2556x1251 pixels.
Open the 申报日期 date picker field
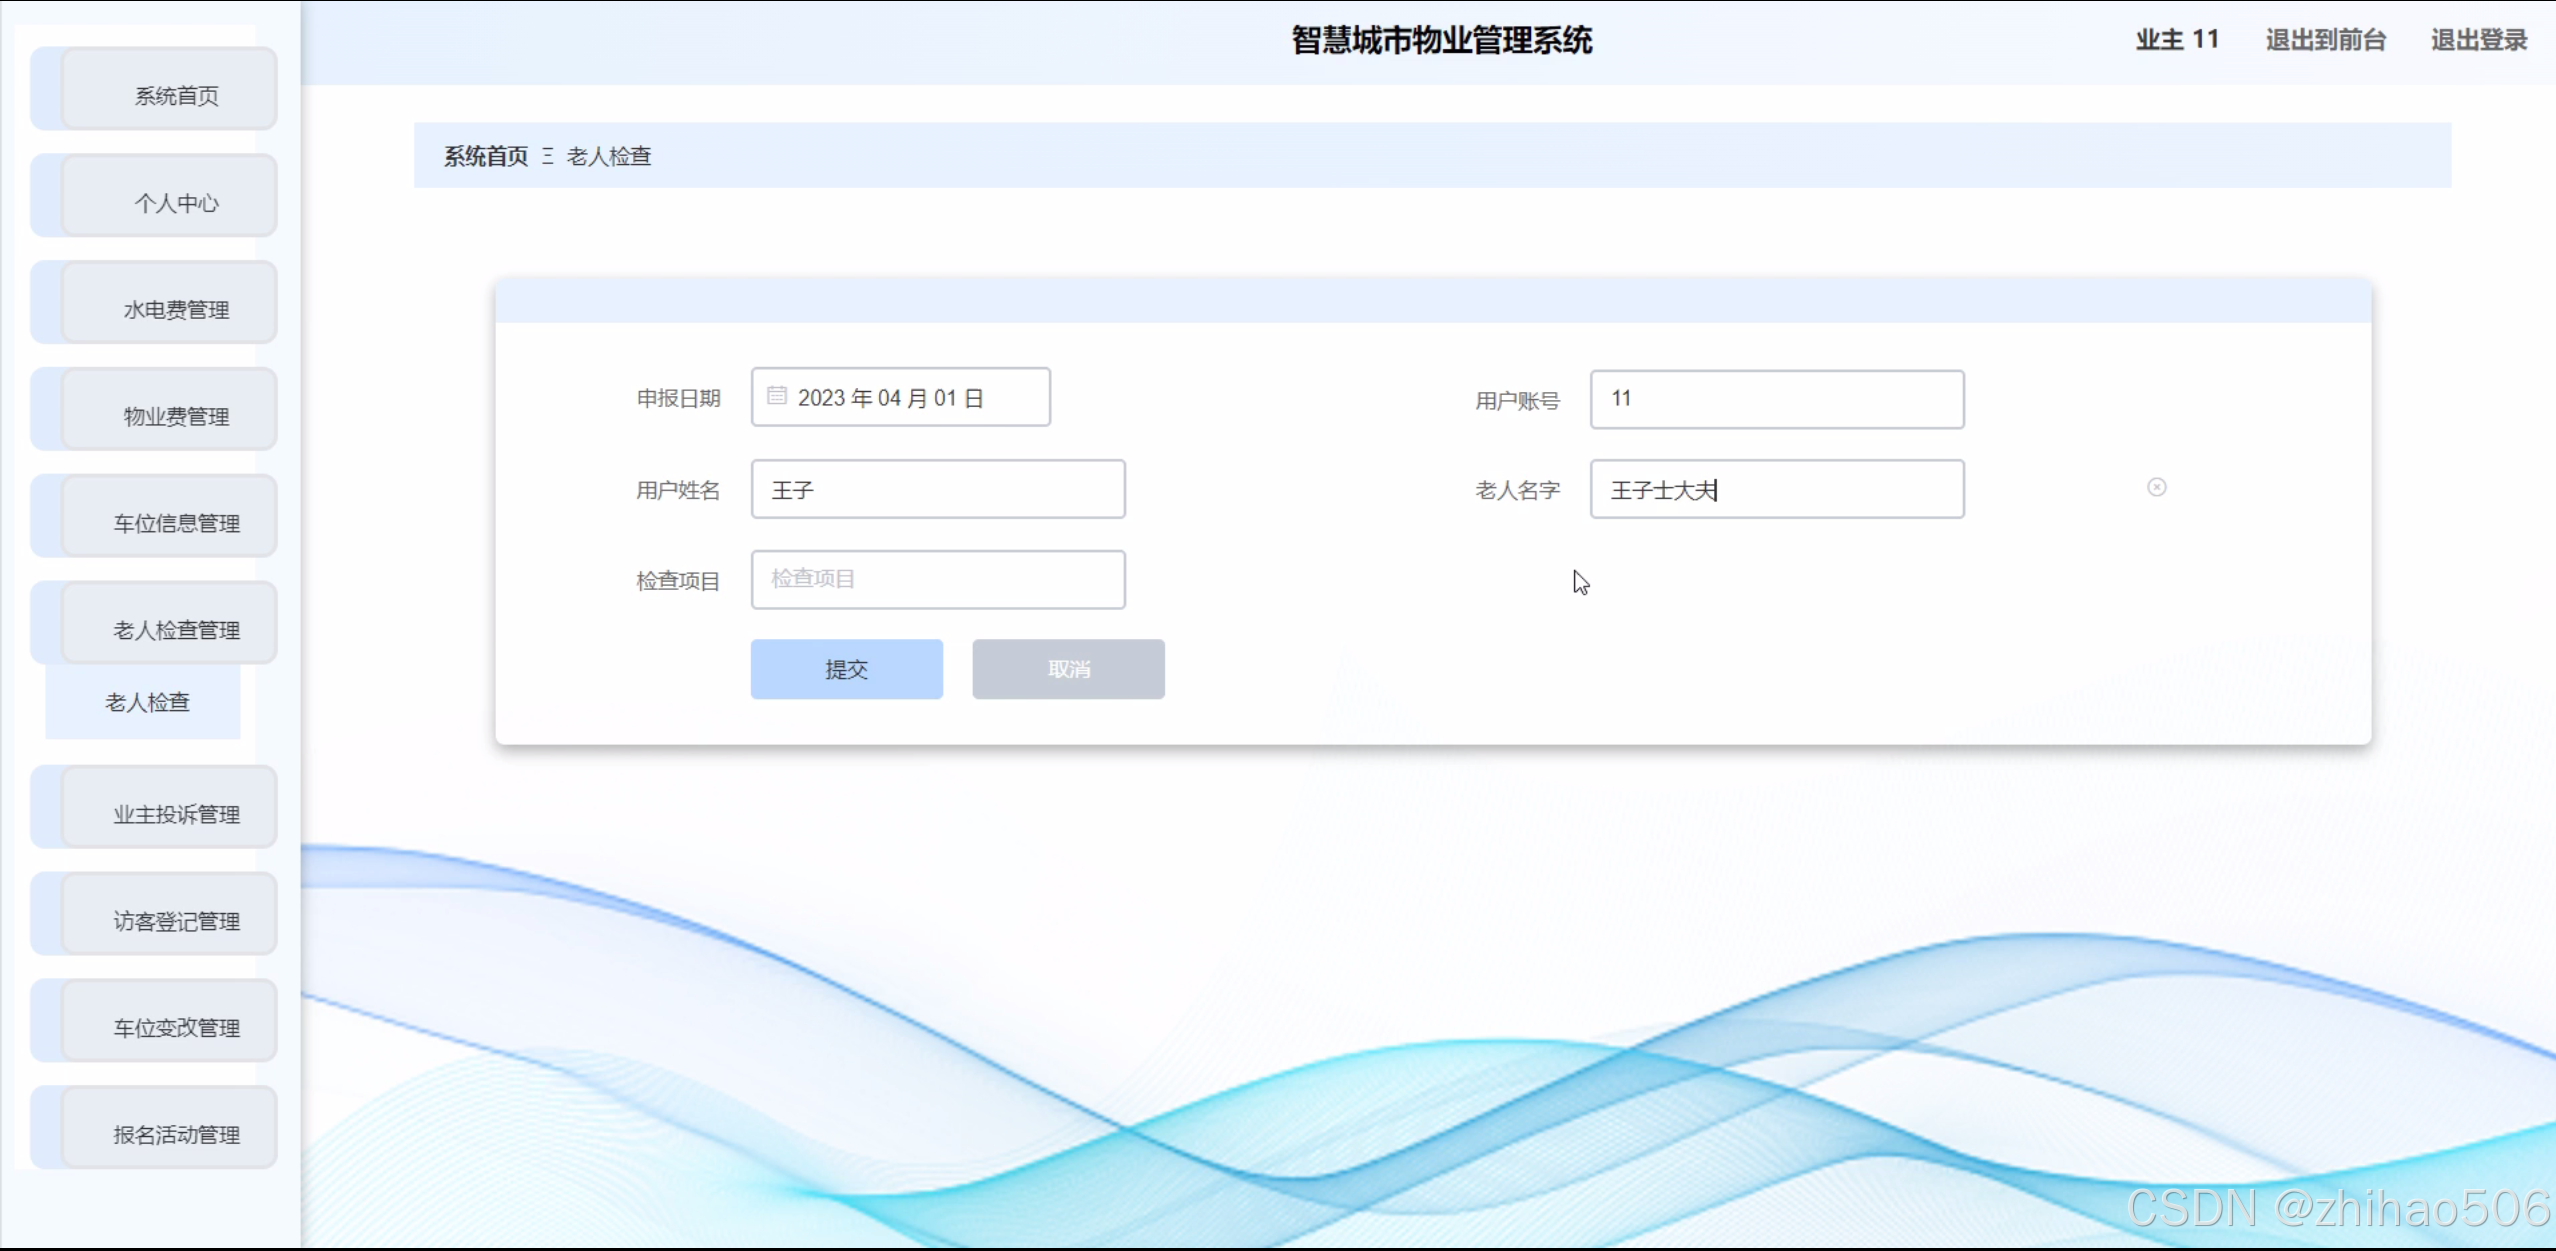900,398
